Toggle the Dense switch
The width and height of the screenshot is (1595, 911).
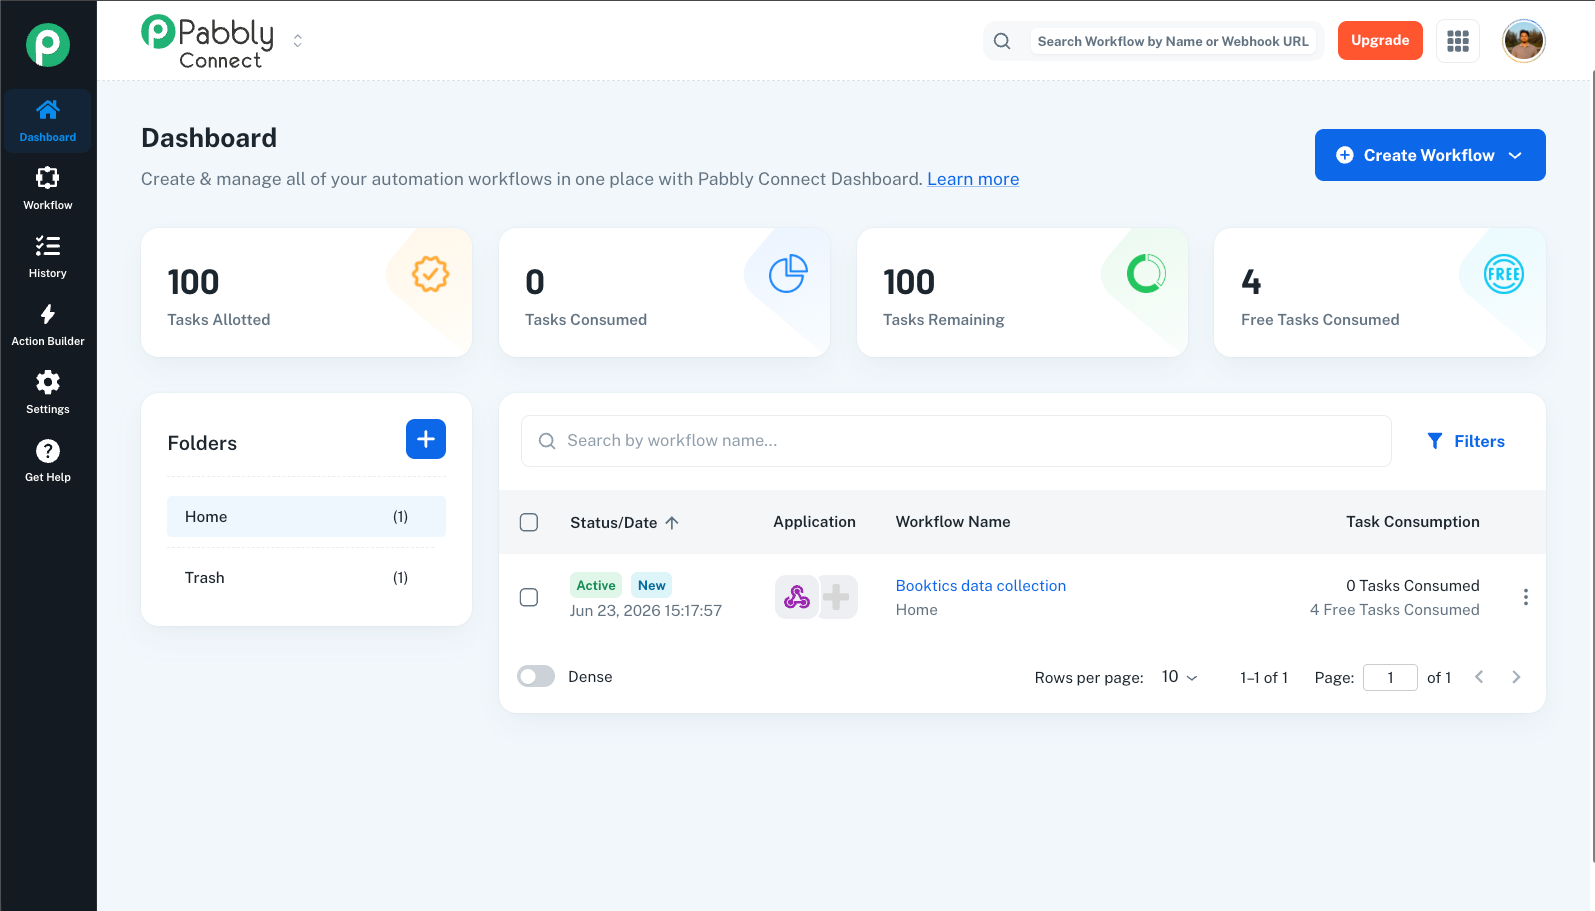(x=536, y=677)
